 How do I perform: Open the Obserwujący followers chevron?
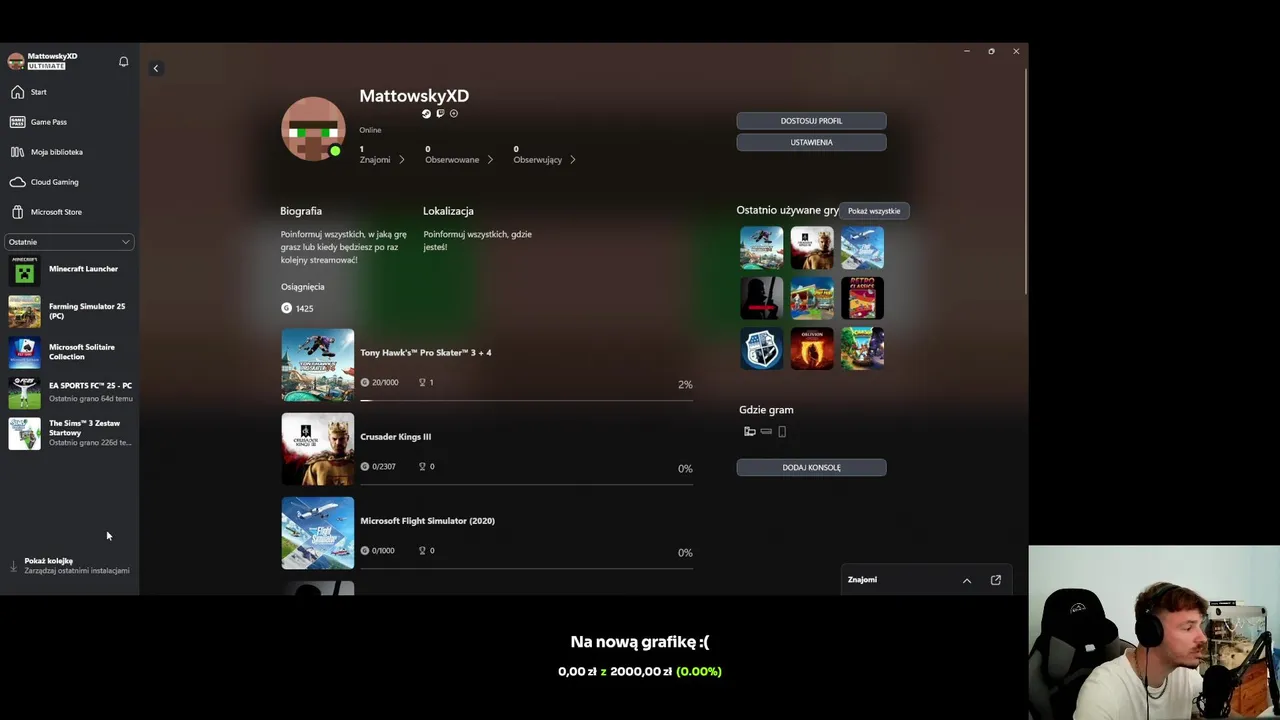572,160
